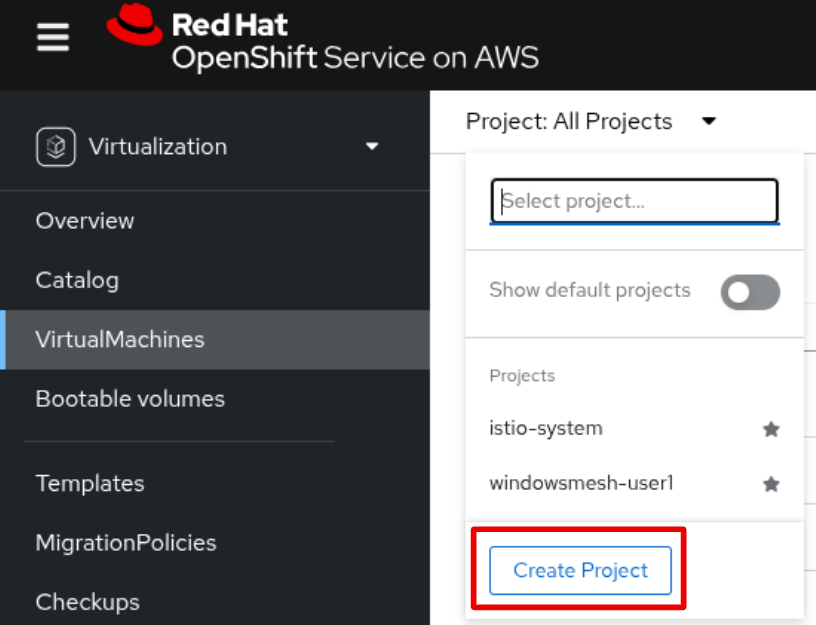Expand the Virtualization perspective switcher

(372, 147)
